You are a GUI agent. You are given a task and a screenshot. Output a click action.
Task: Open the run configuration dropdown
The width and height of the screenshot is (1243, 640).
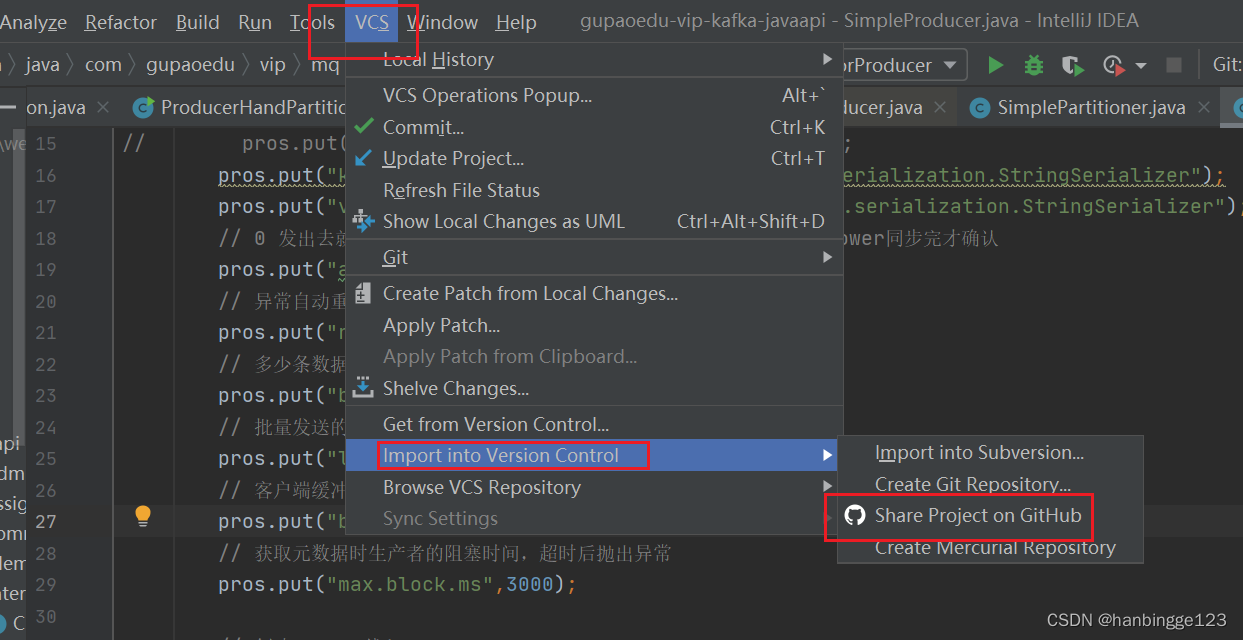click(948, 65)
